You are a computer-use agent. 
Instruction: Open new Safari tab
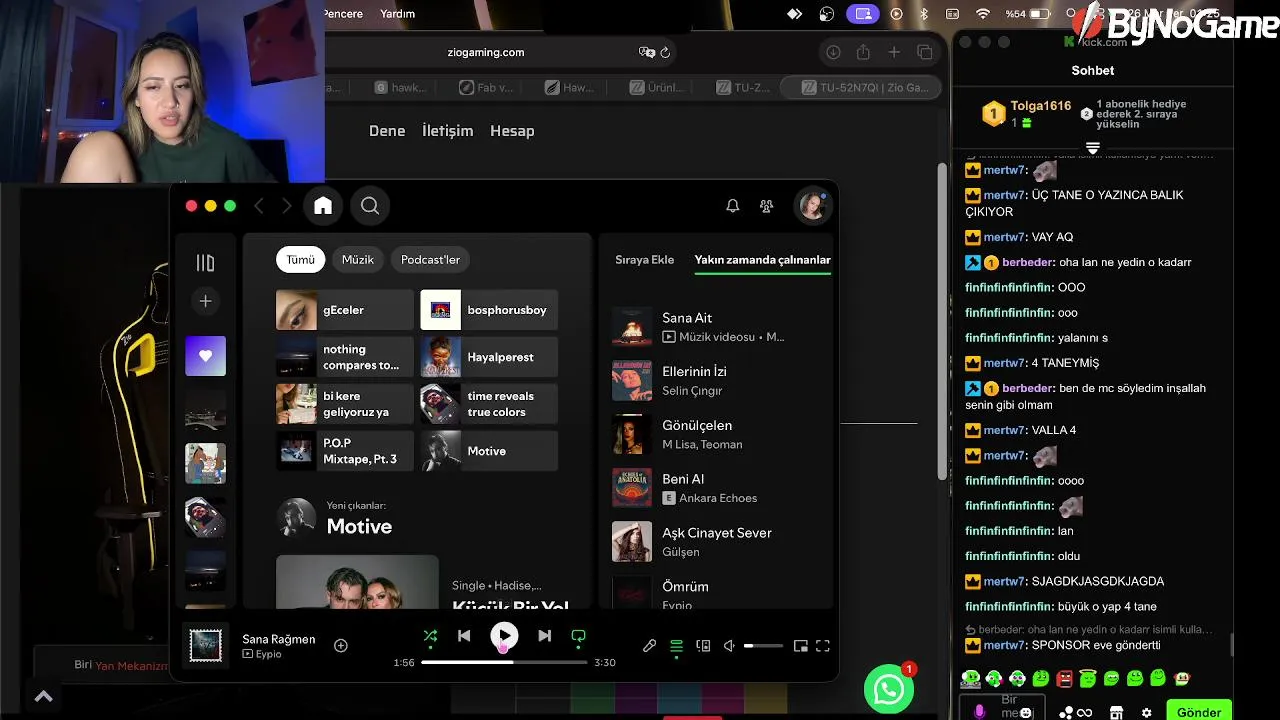tap(894, 52)
